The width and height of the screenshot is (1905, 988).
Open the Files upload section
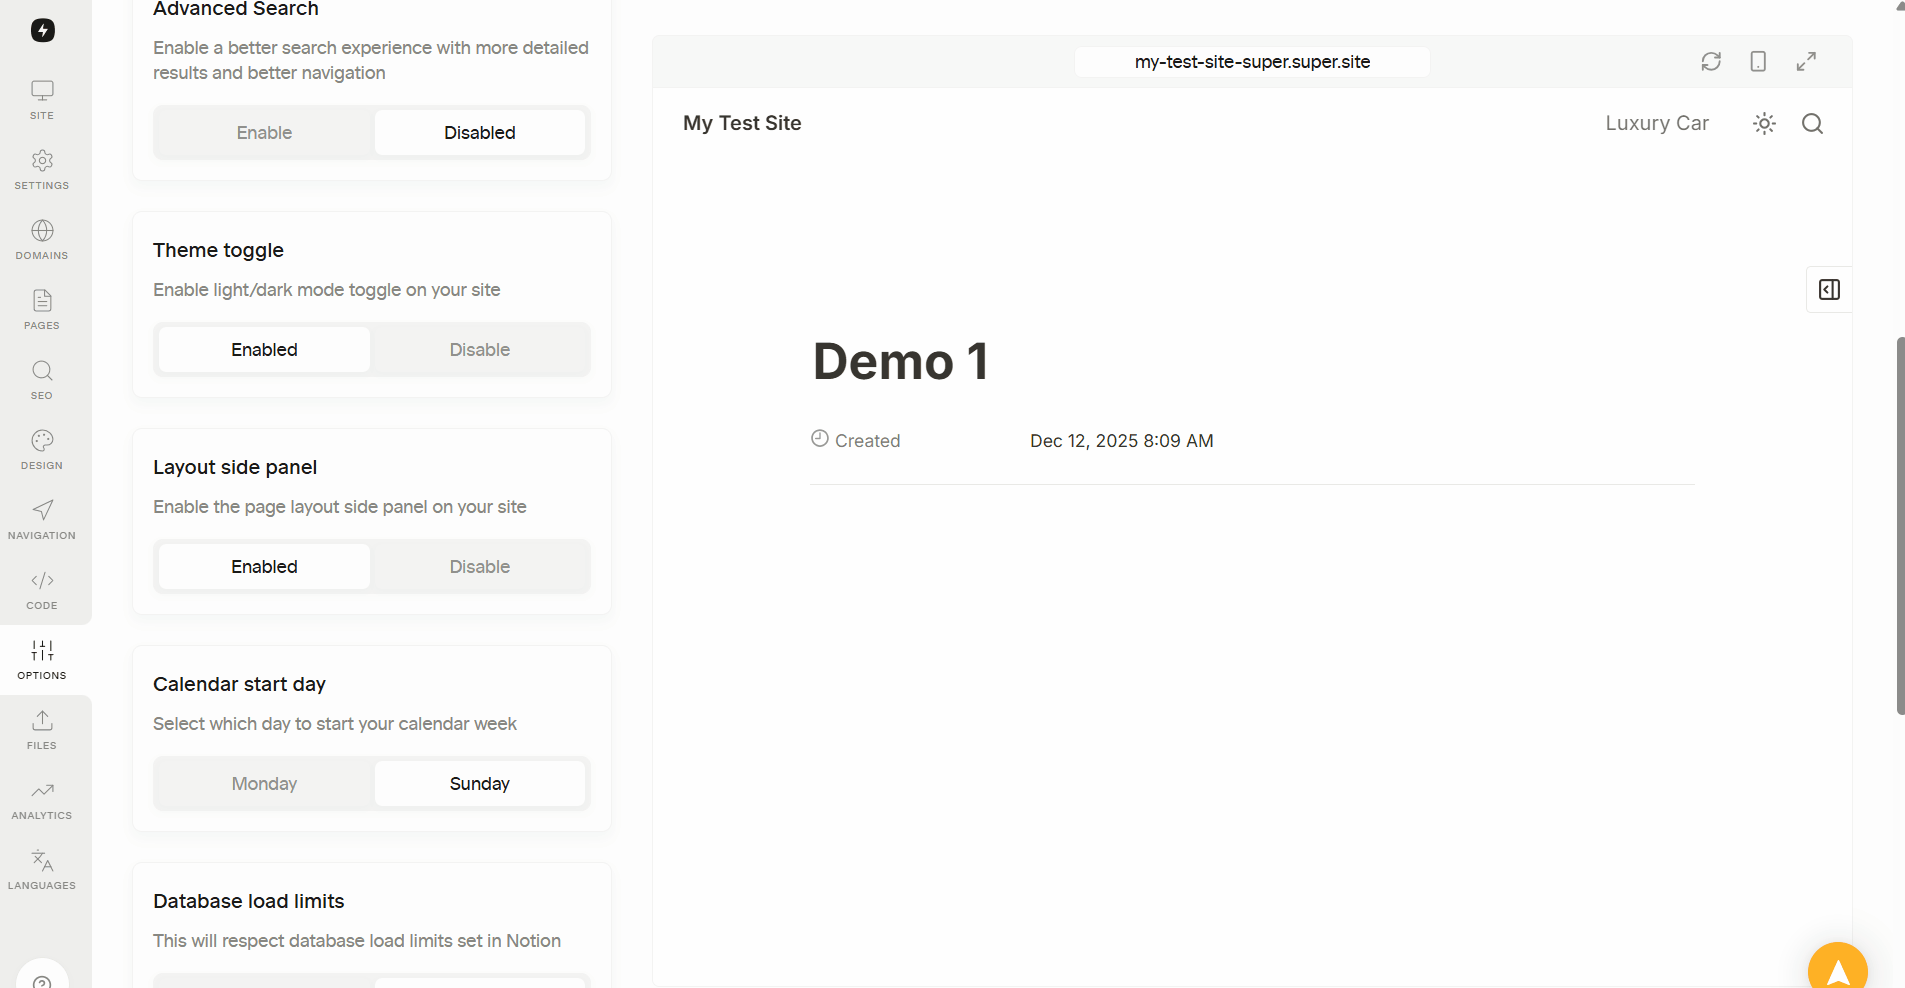click(x=42, y=730)
